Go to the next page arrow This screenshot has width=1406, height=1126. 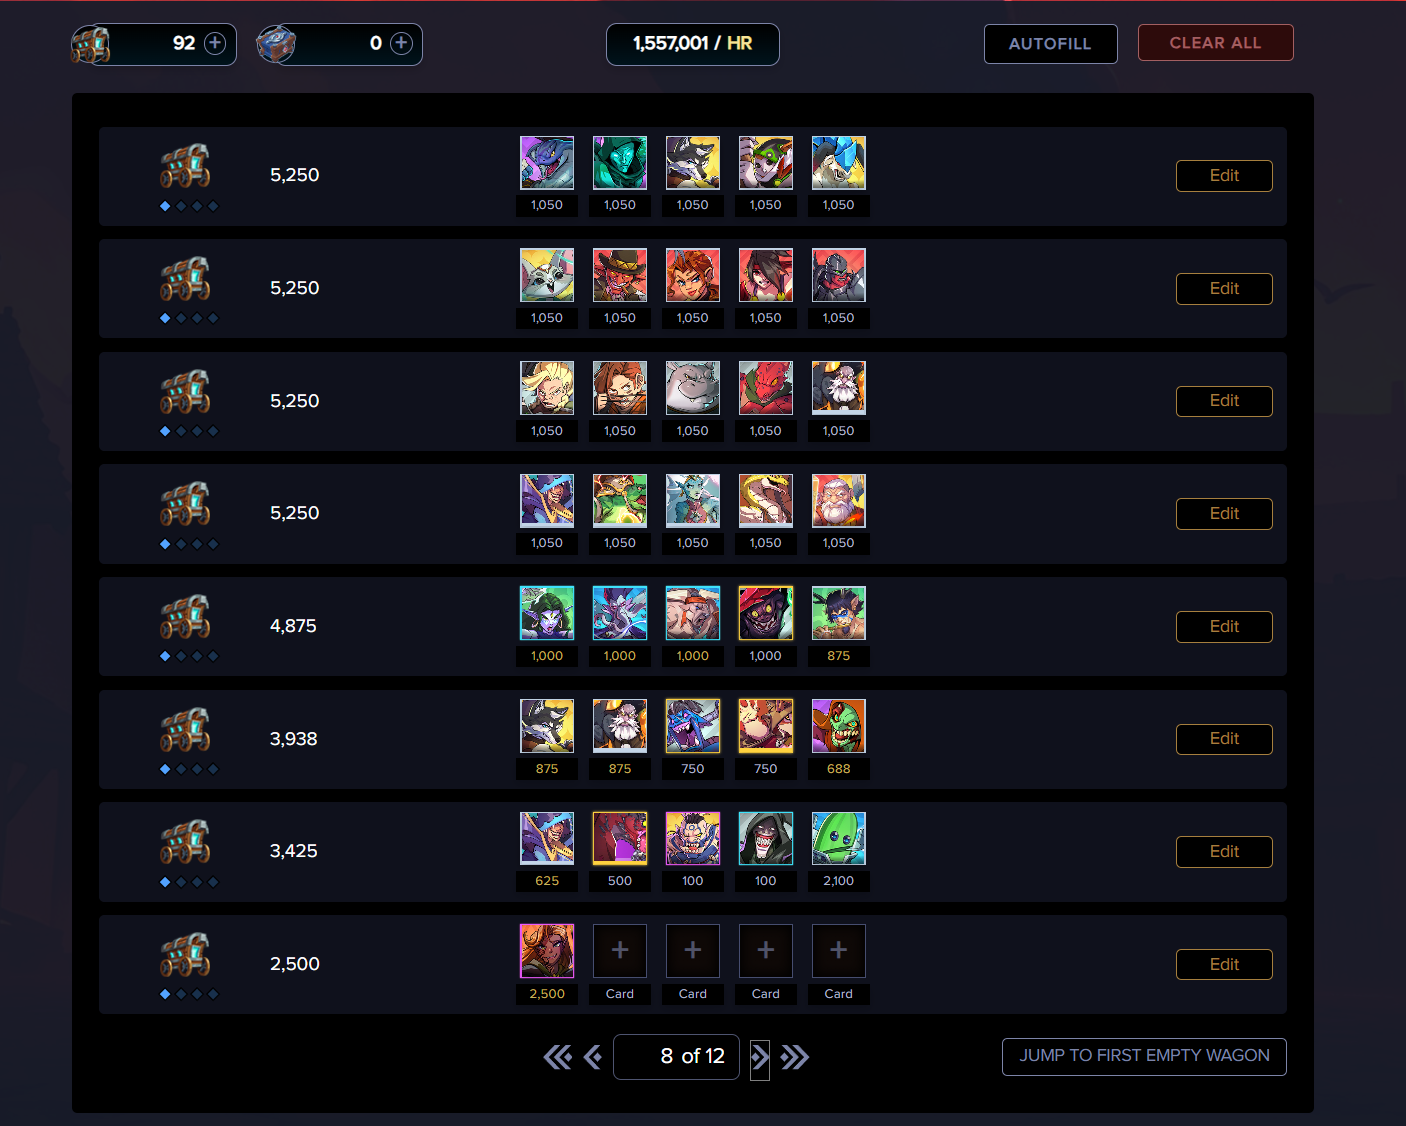tap(760, 1057)
